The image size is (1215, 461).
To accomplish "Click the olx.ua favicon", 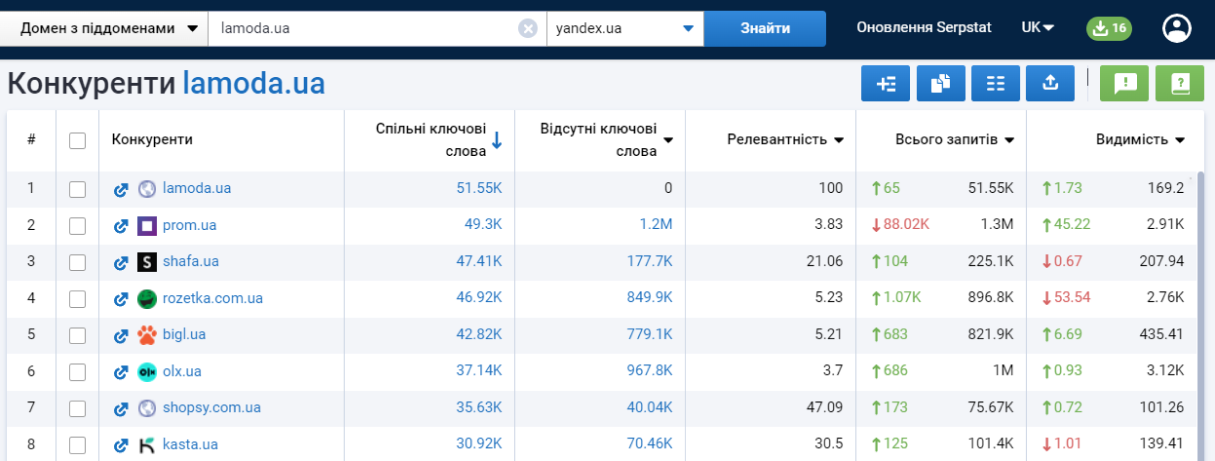I will click(x=147, y=372).
